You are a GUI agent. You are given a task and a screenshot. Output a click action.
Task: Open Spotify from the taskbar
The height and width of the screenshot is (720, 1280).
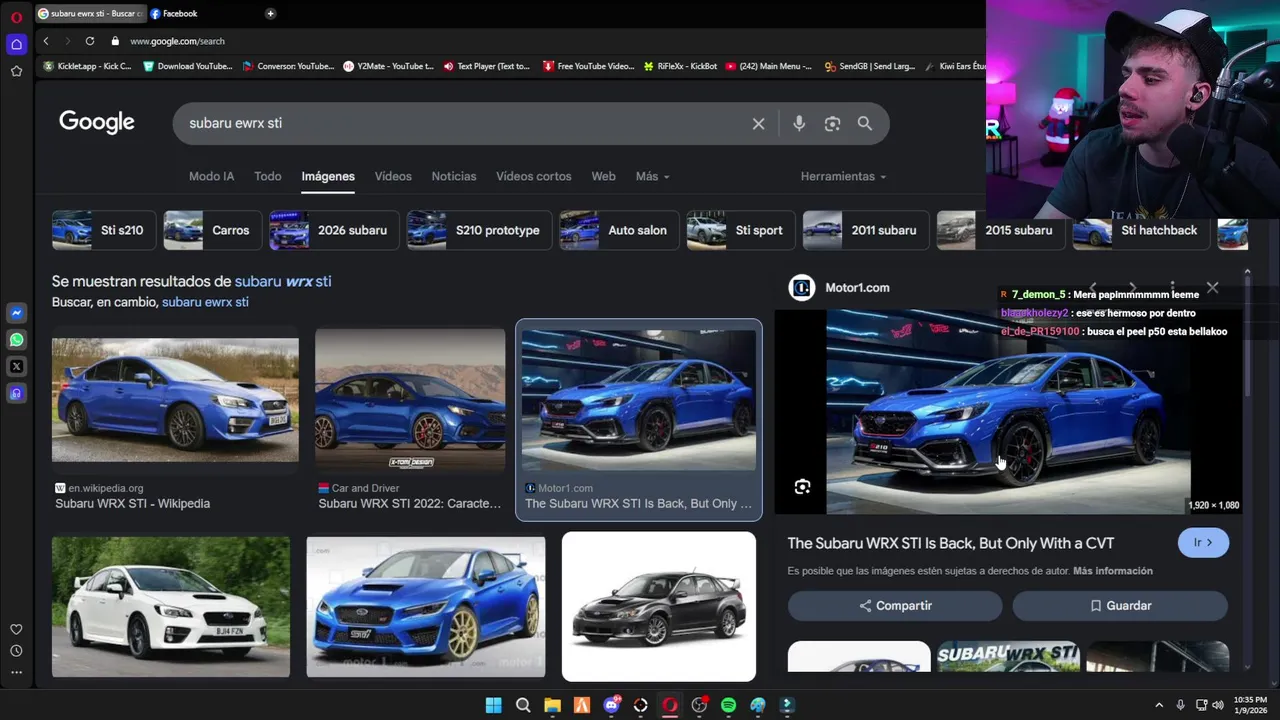(x=728, y=705)
